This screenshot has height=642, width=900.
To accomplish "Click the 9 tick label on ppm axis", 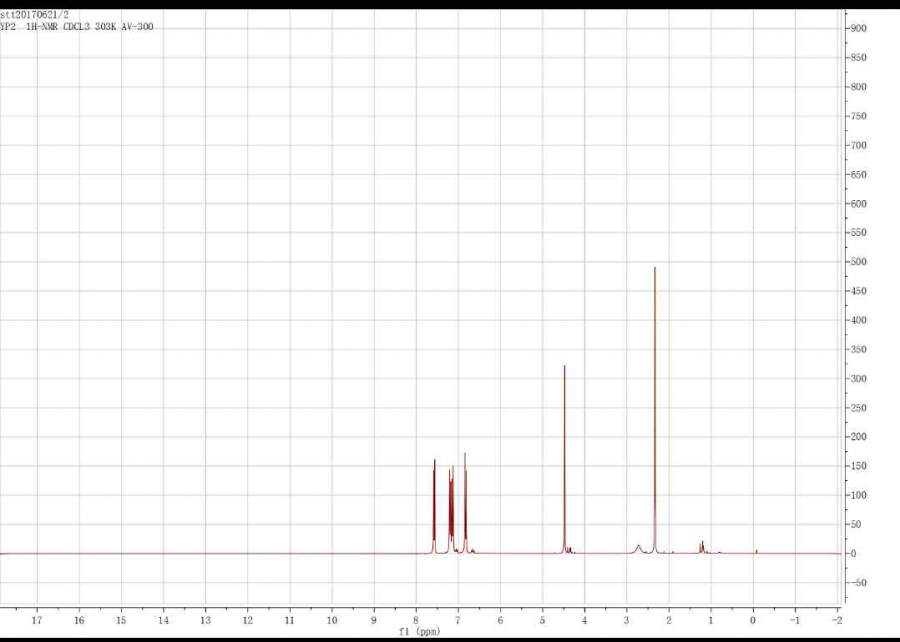I will click(x=374, y=620).
